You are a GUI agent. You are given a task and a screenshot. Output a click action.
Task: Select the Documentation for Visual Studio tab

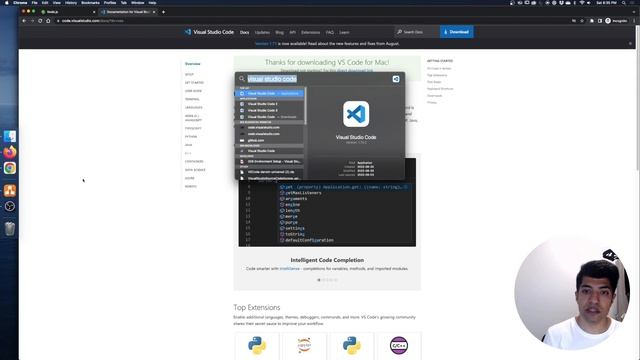click(128, 12)
